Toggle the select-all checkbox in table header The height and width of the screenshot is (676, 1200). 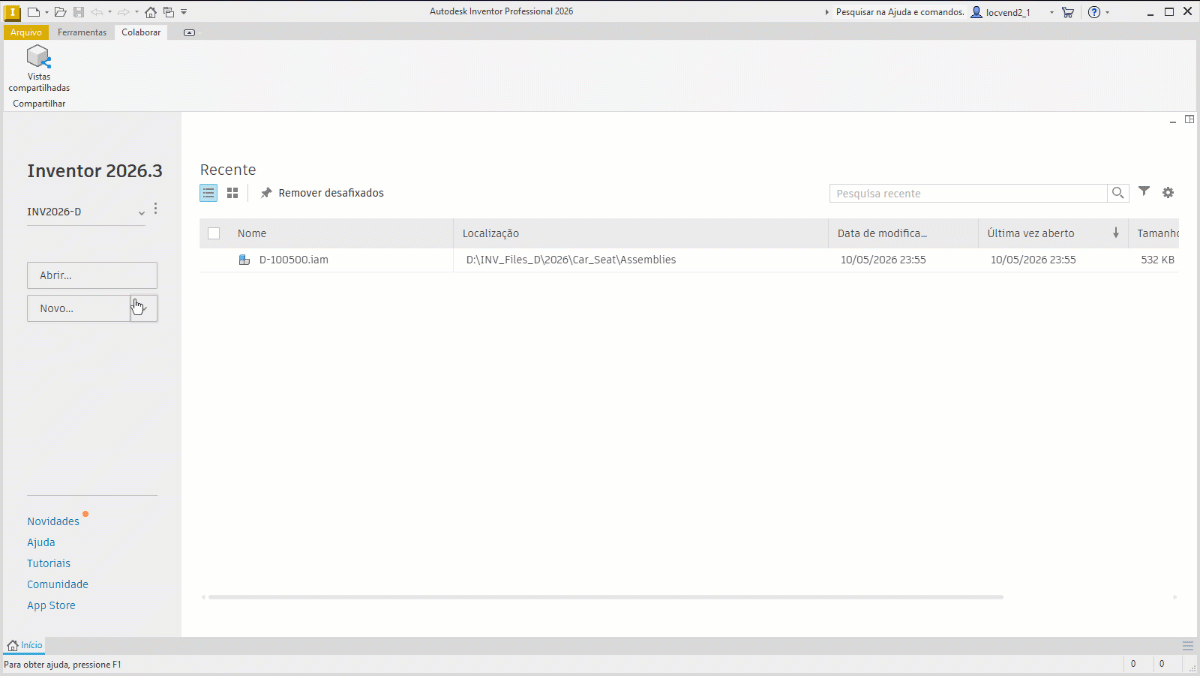pos(214,233)
